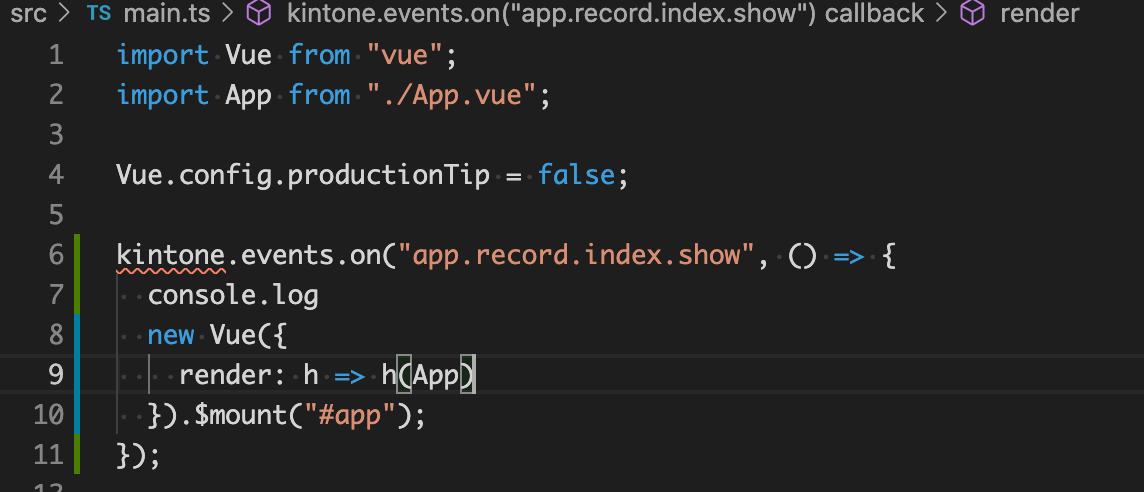Click line number 9 in the gutter
The image size is (1144, 492).
point(55,374)
